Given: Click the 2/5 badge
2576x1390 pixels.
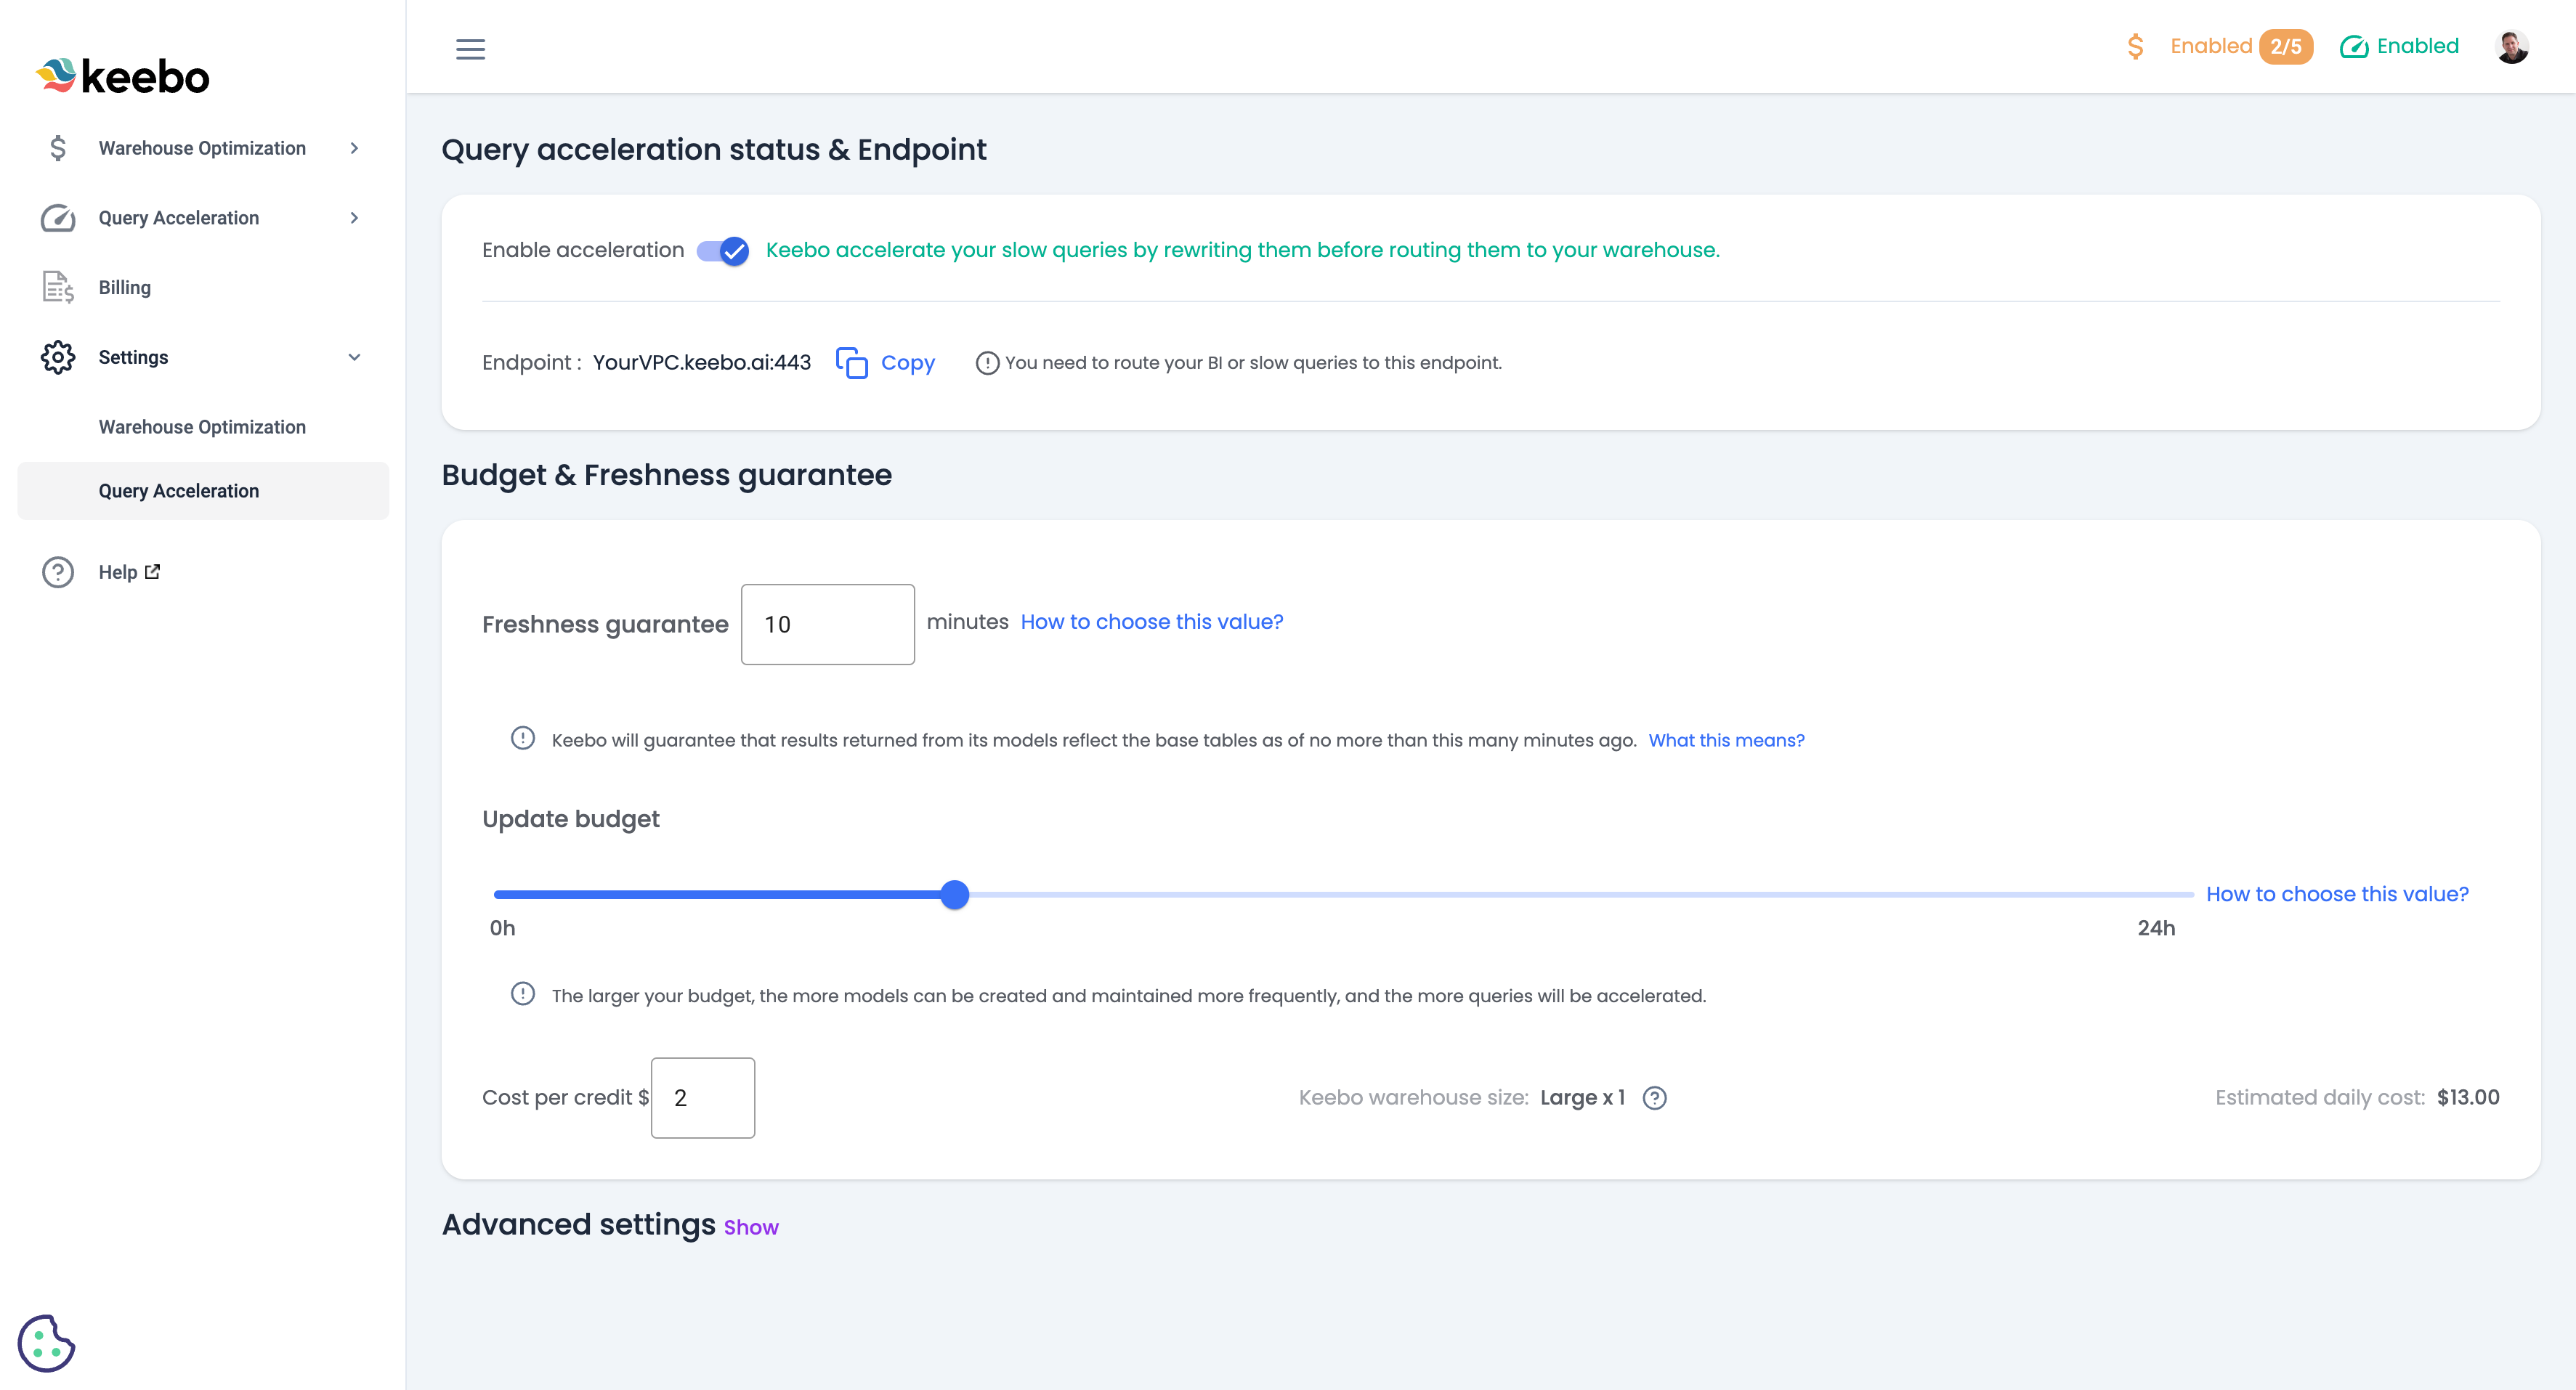Looking at the screenshot, I should pyautogui.click(x=2285, y=47).
